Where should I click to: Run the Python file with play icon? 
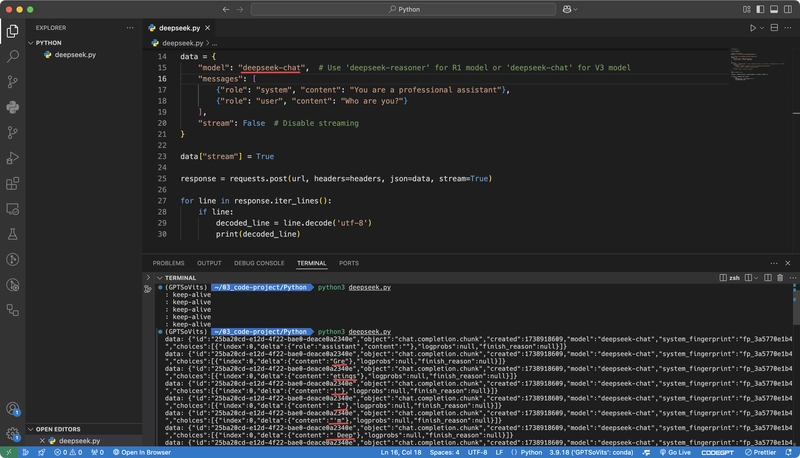pos(753,28)
